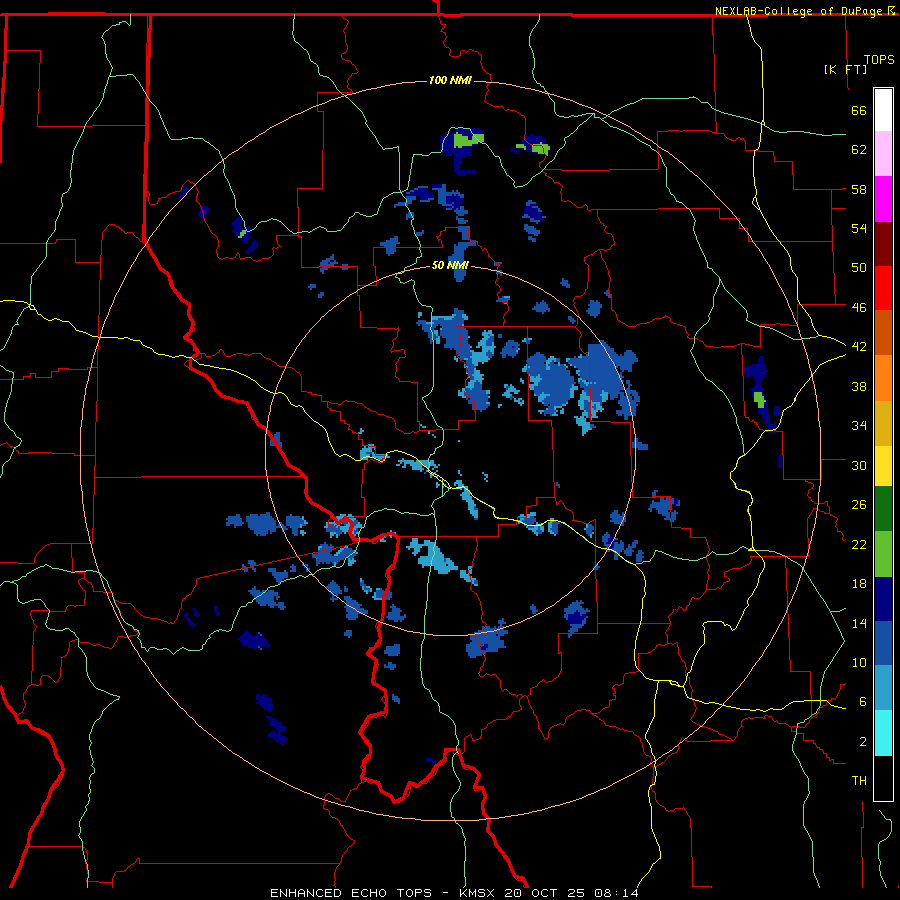
Task: Select the 14 legend scale label
Action: 859,623
